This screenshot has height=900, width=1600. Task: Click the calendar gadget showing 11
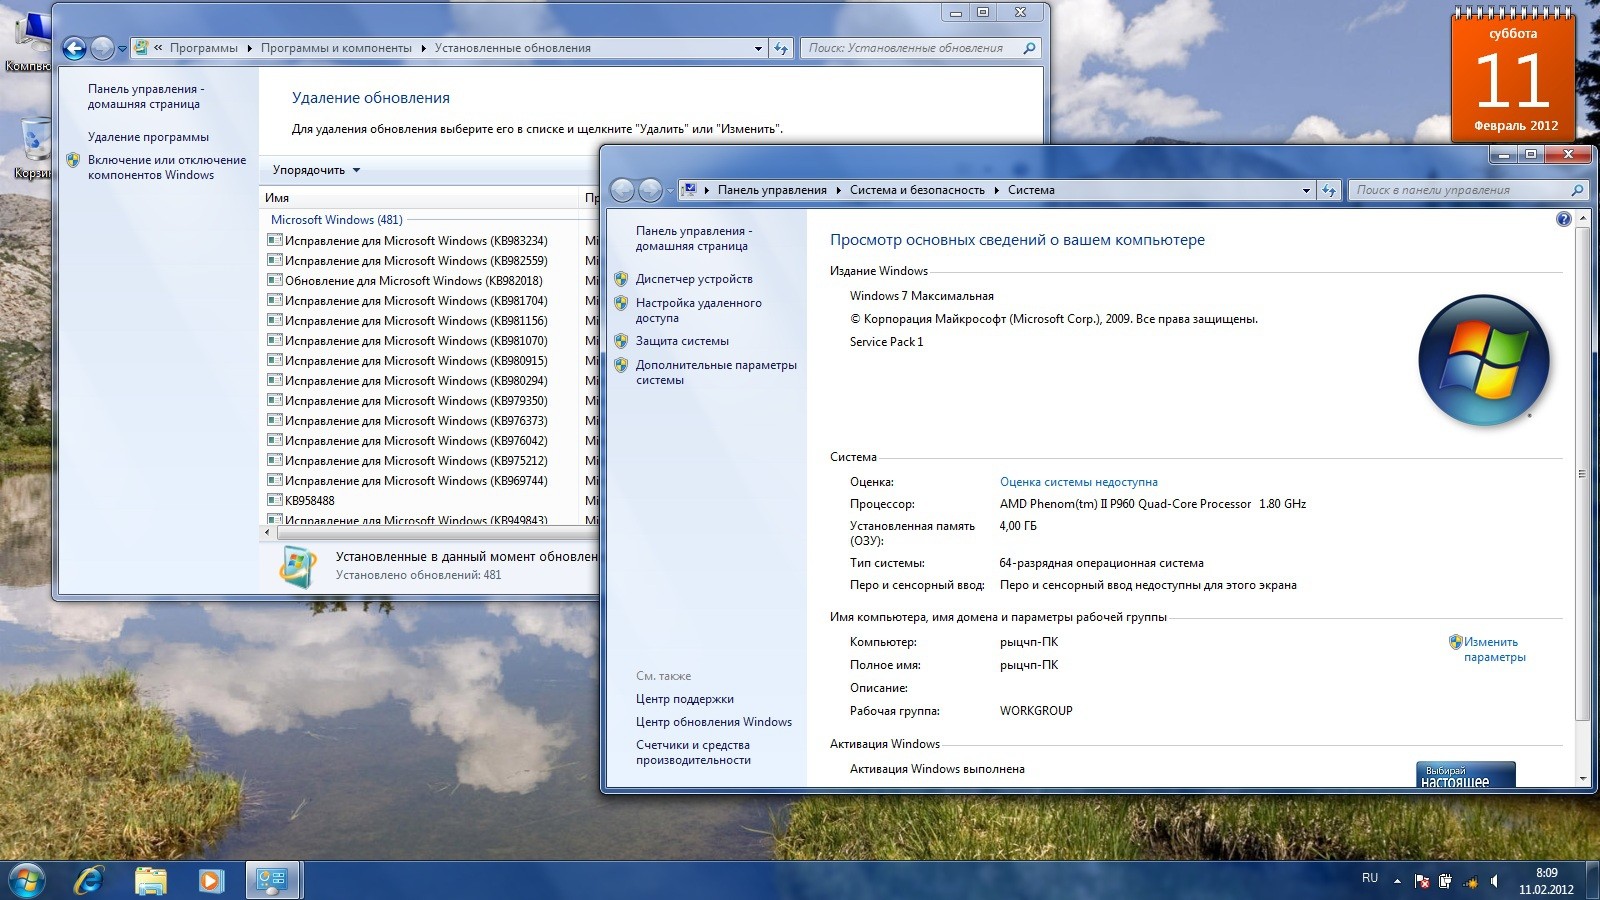pos(1513,75)
